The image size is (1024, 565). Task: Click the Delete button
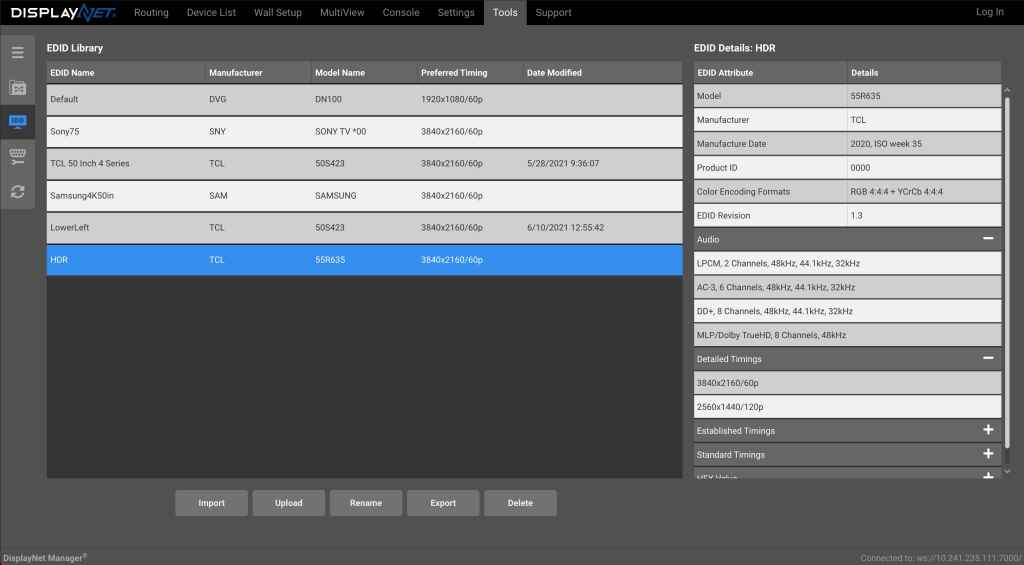pyautogui.click(x=520, y=503)
